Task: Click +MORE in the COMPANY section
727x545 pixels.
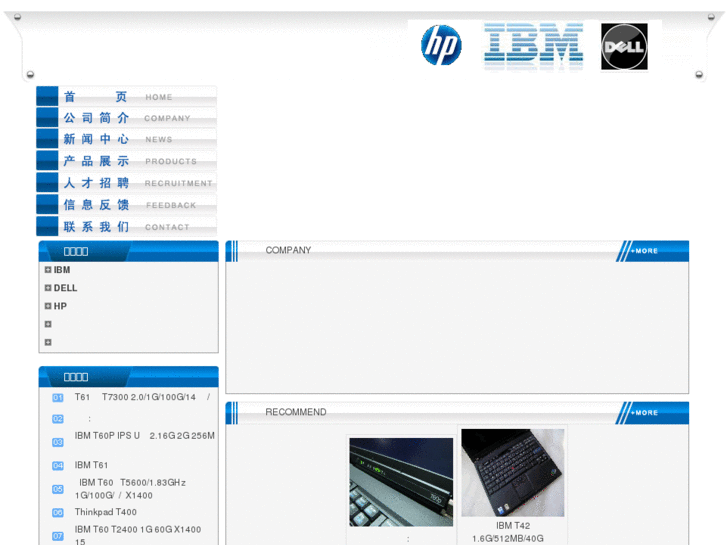Action: tap(644, 251)
